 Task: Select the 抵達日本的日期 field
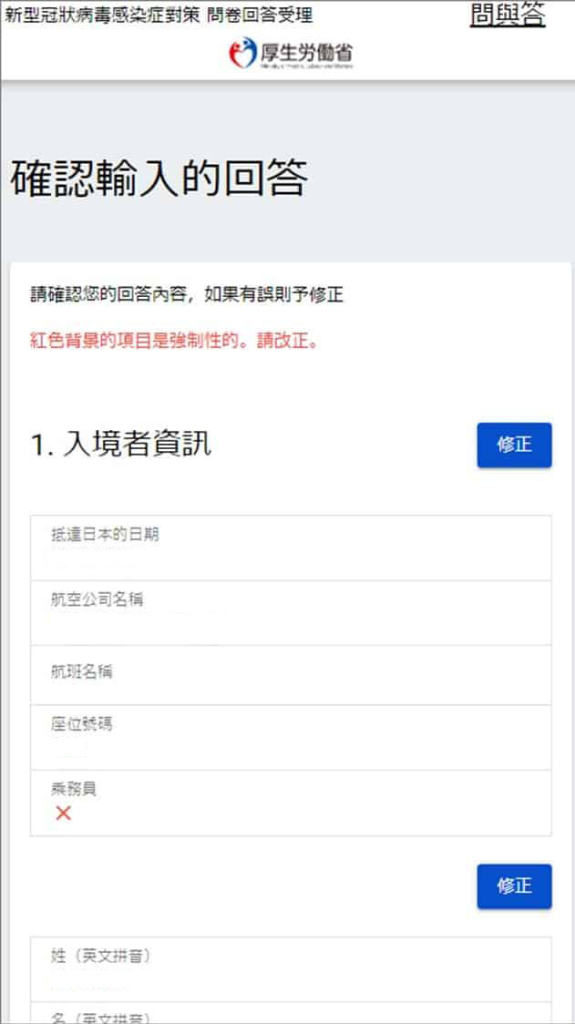pyautogui.click(x=291, y=548)
